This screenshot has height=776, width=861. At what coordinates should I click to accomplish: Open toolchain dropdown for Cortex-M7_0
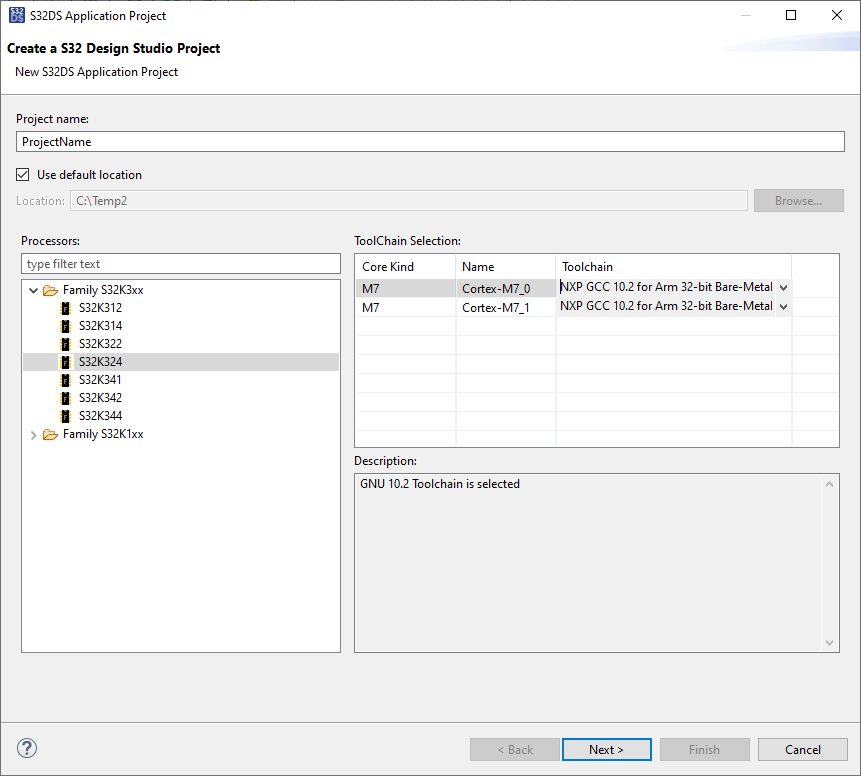pos(784,288)
